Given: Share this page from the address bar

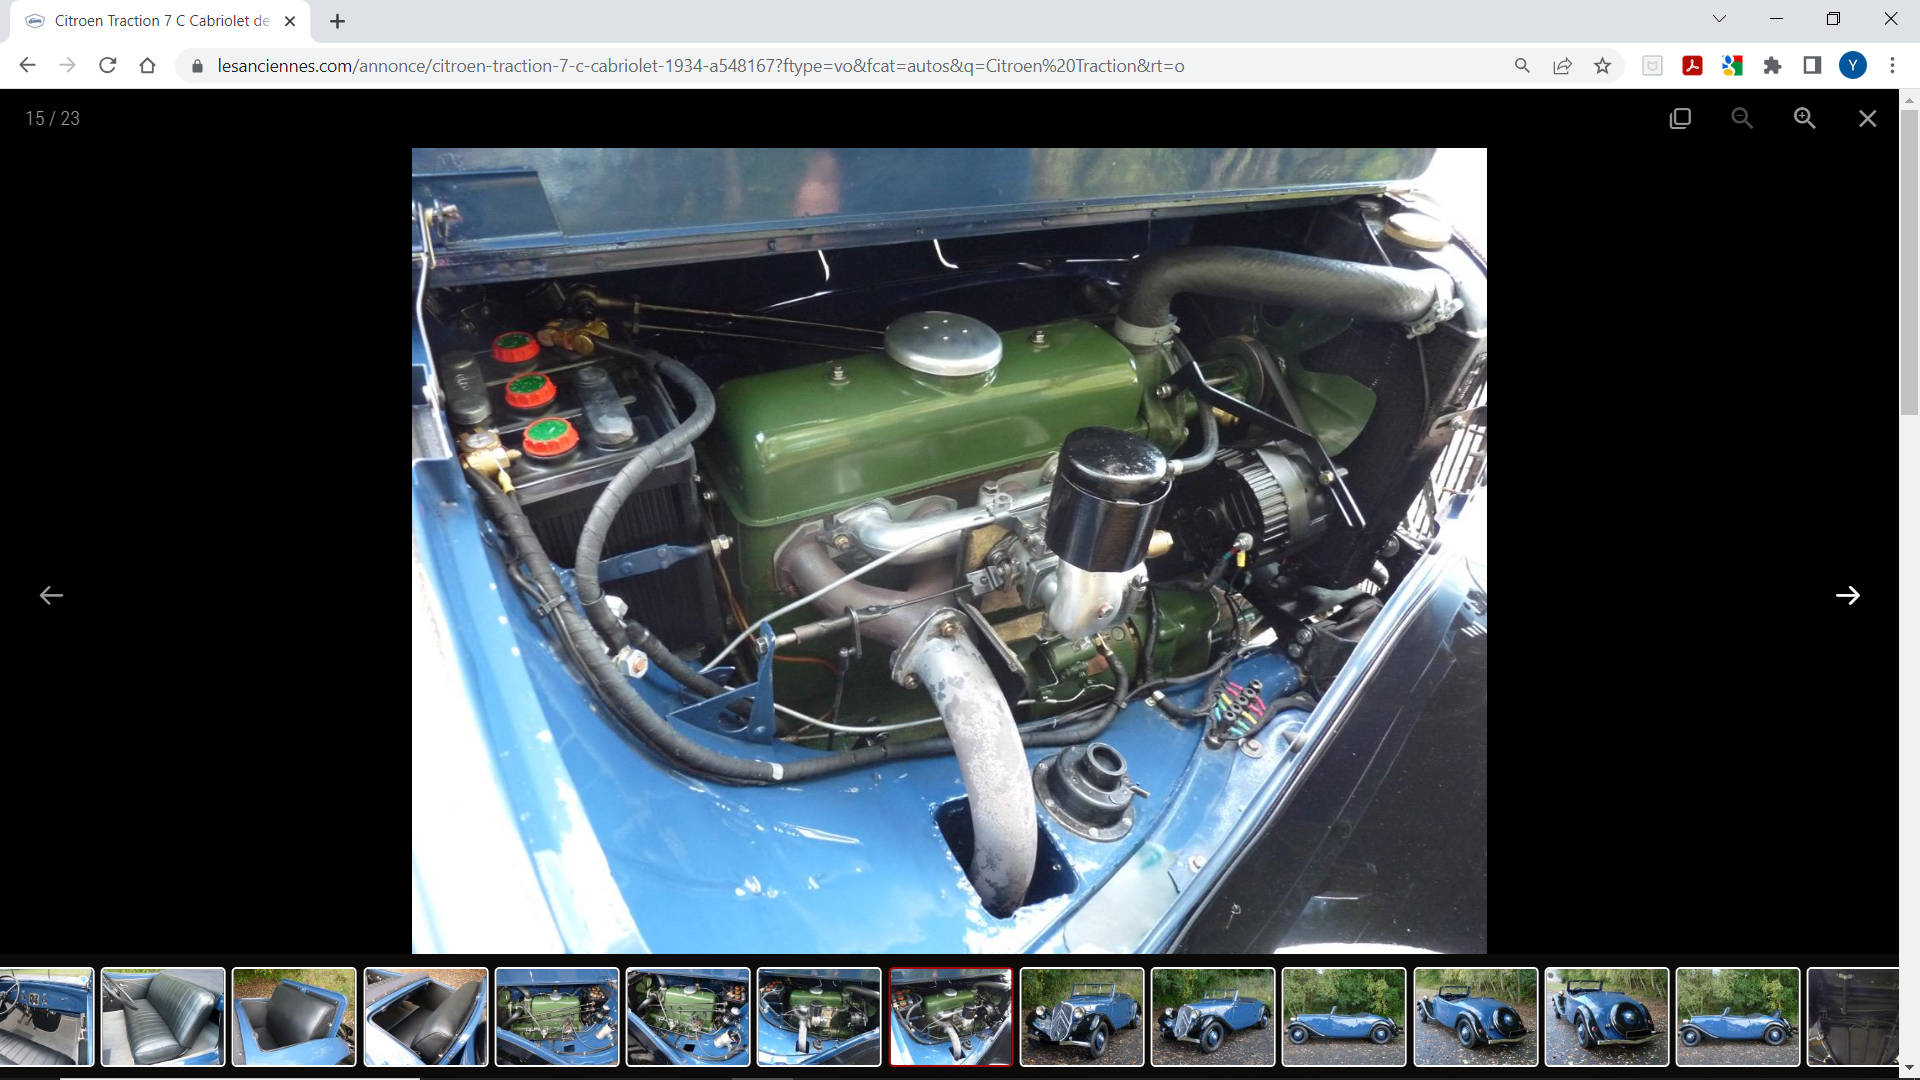Looking at the screenshot, I should (x=1562, y=66).
